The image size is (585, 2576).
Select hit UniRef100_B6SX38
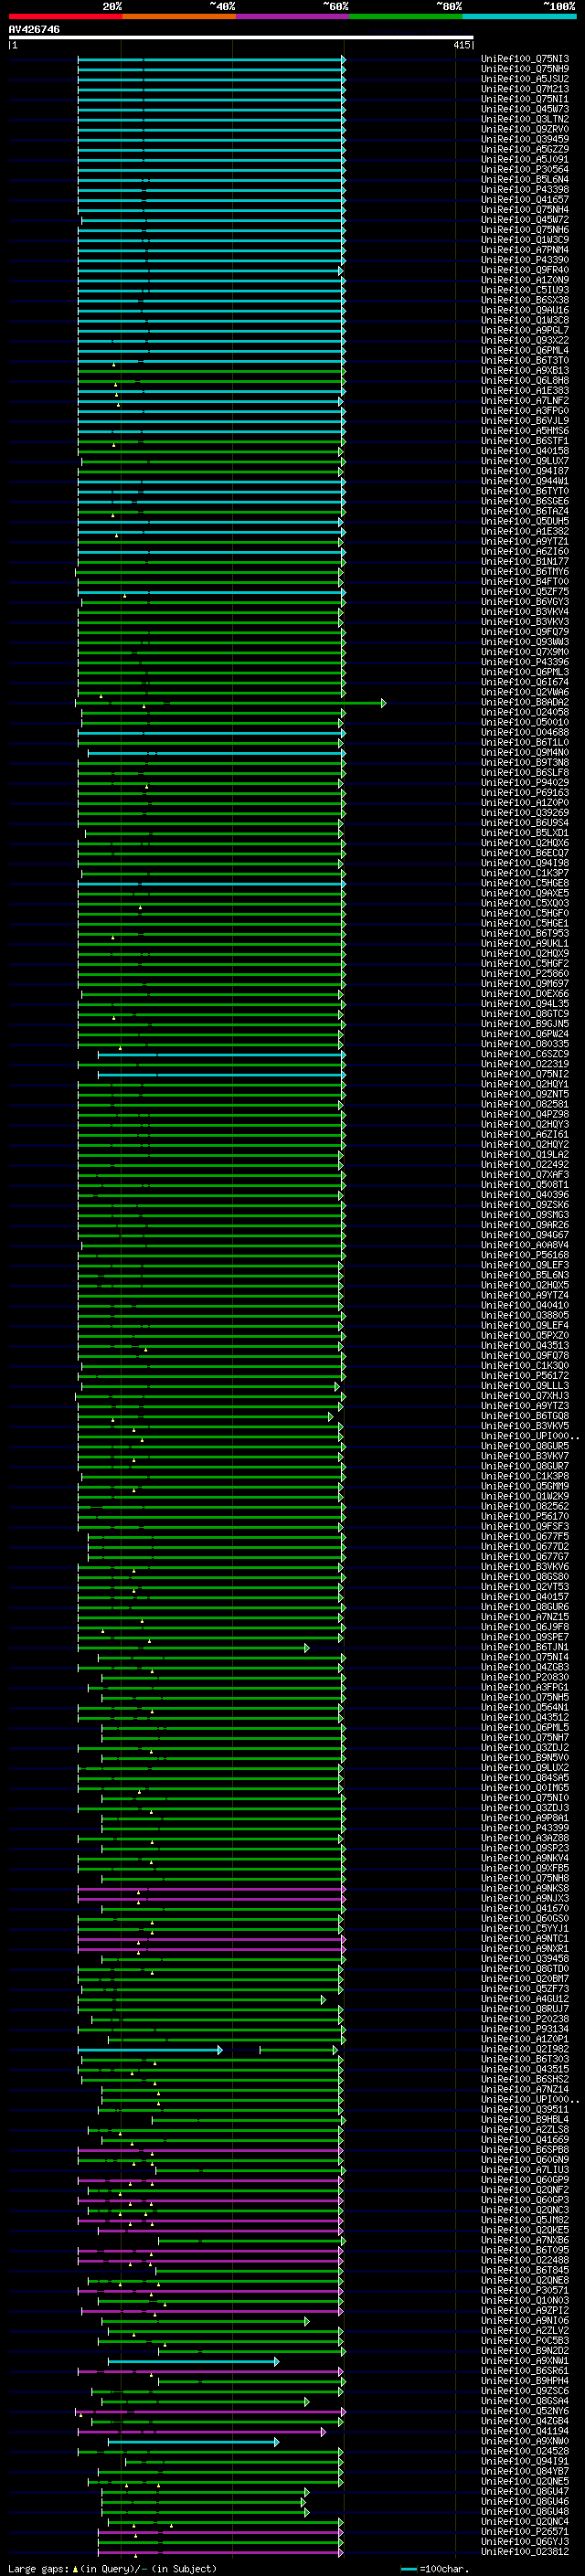[x=525, y=300]
